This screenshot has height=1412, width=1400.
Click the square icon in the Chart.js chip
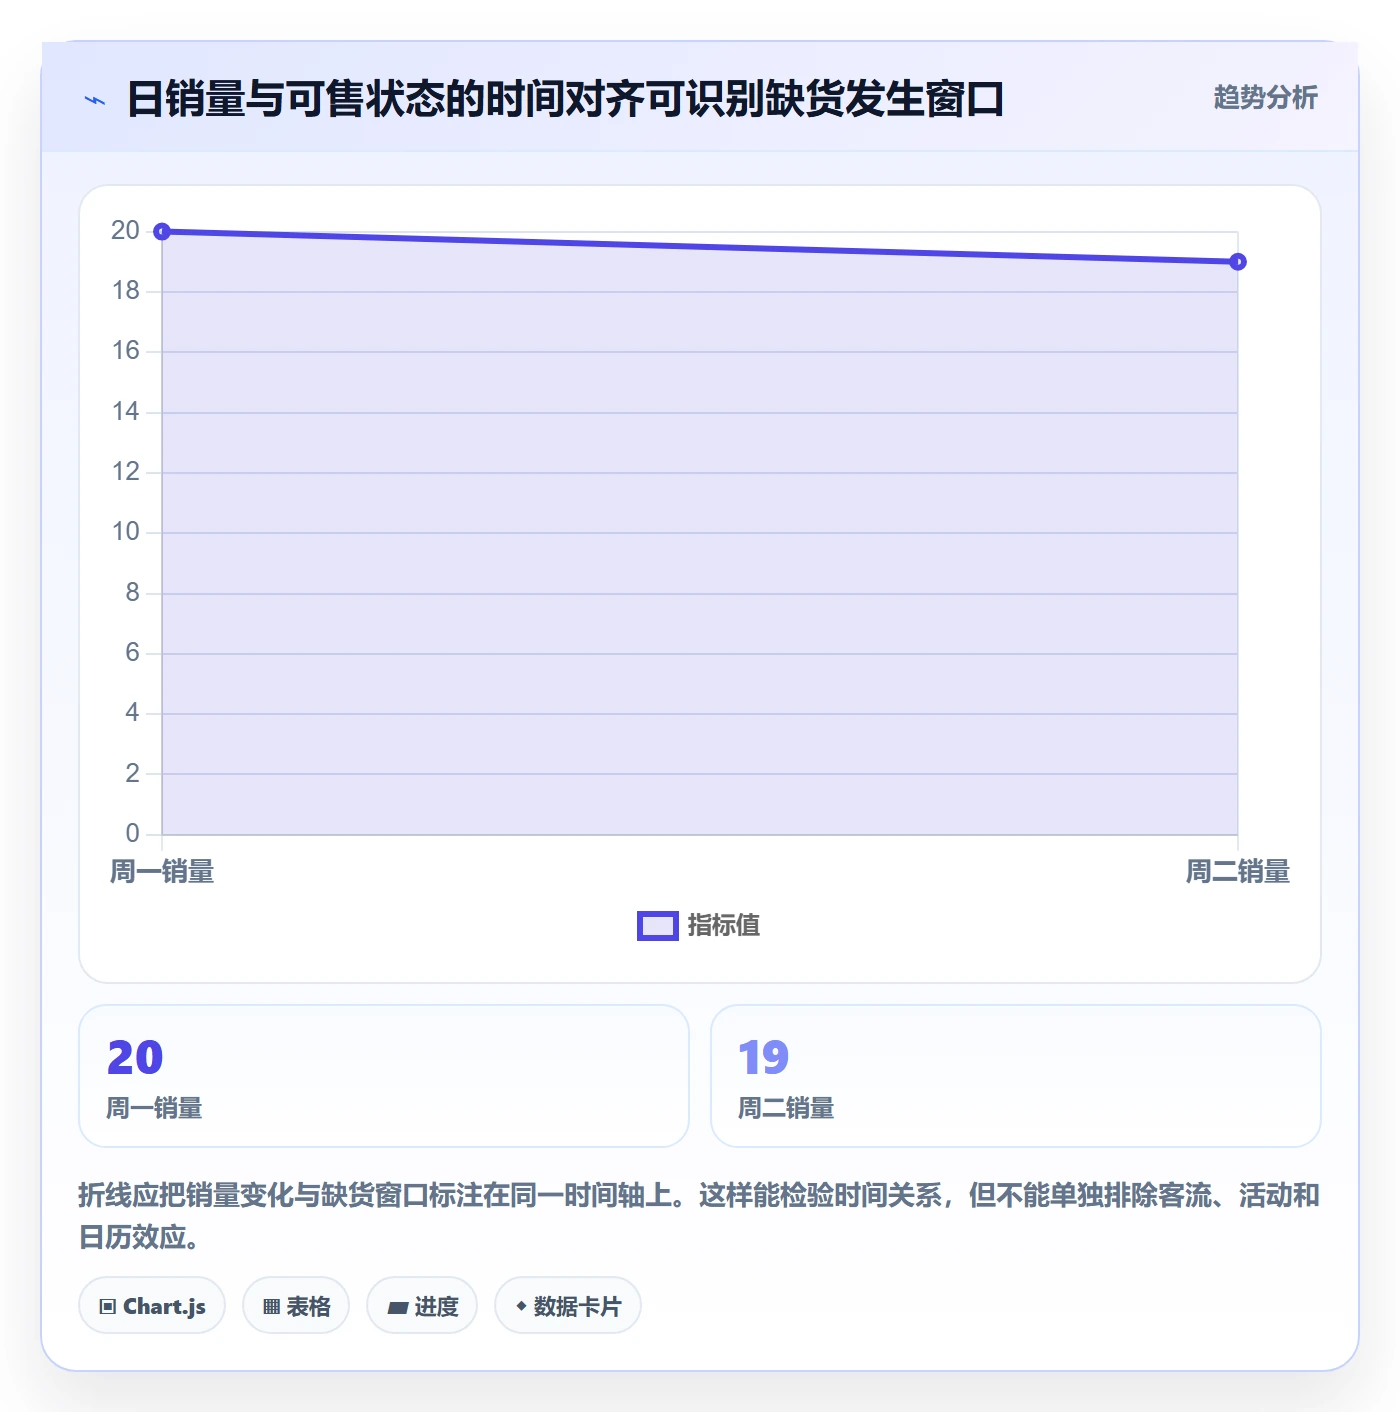click(108, 1306)
